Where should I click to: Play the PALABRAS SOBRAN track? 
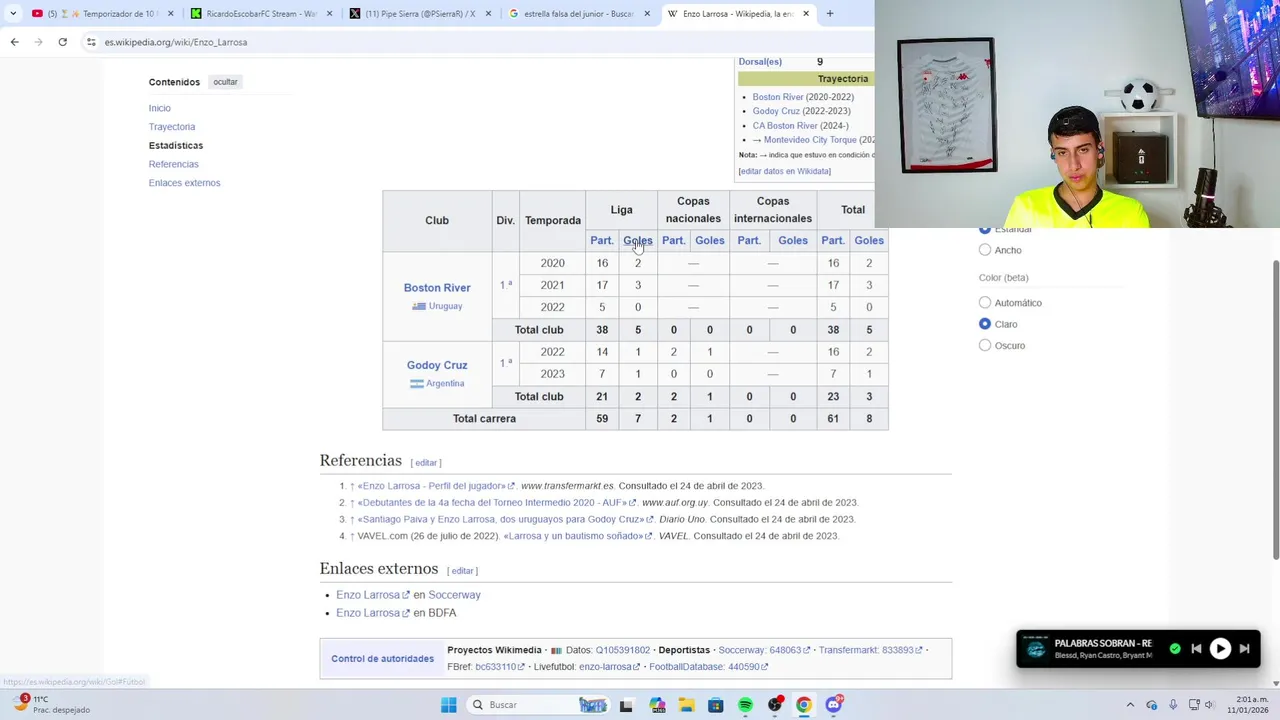[1220, 649]
